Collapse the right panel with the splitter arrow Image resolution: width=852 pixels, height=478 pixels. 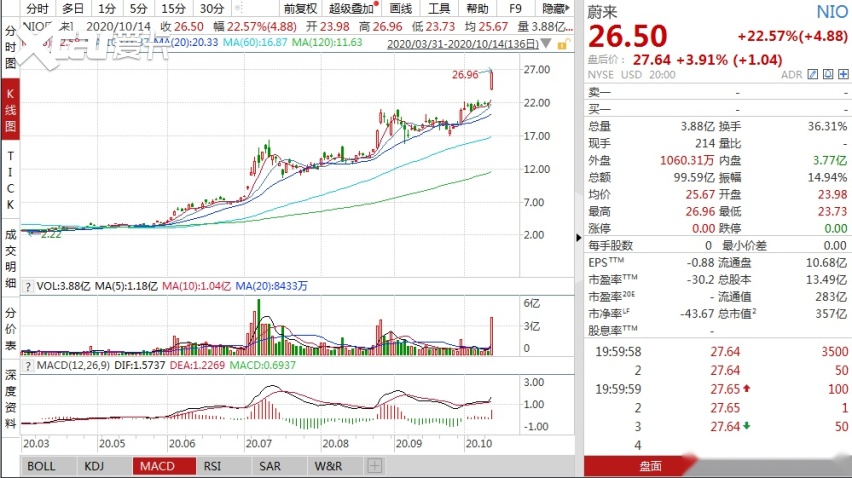(x=579, y=237)
